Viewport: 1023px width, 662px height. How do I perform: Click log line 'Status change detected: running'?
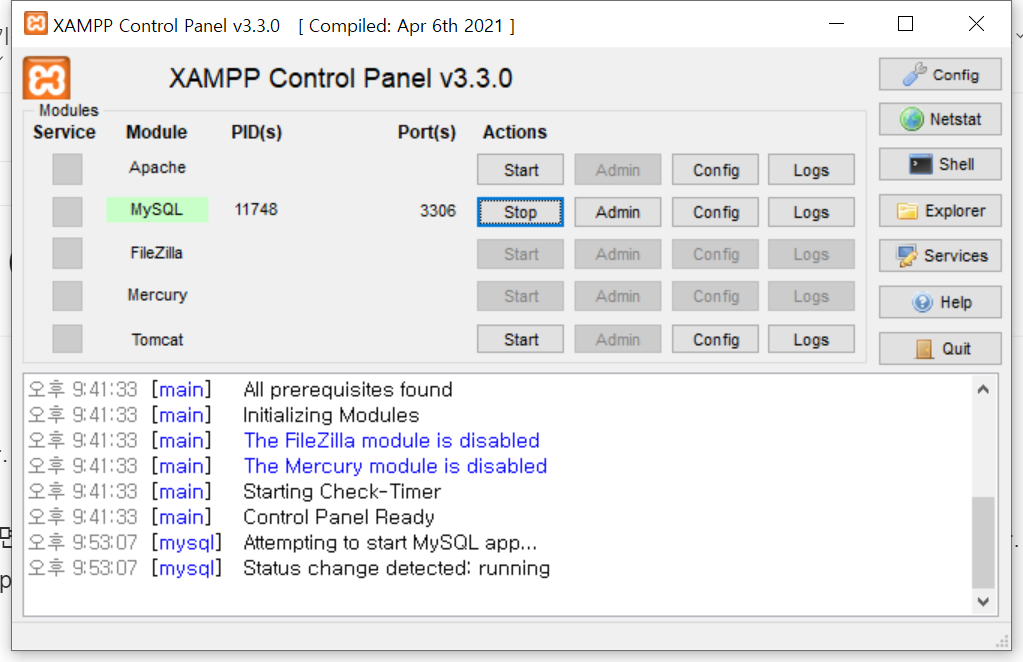397,568
